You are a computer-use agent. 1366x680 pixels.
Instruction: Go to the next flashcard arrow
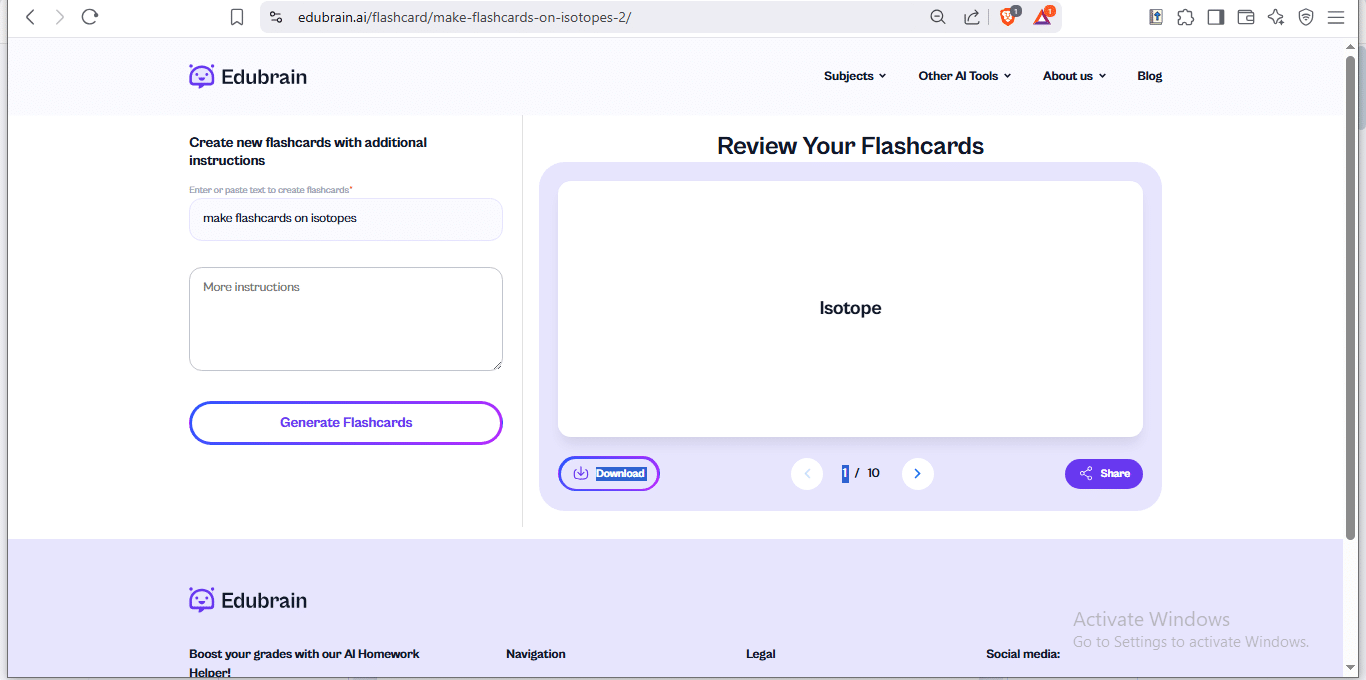(x=917, y=474)
